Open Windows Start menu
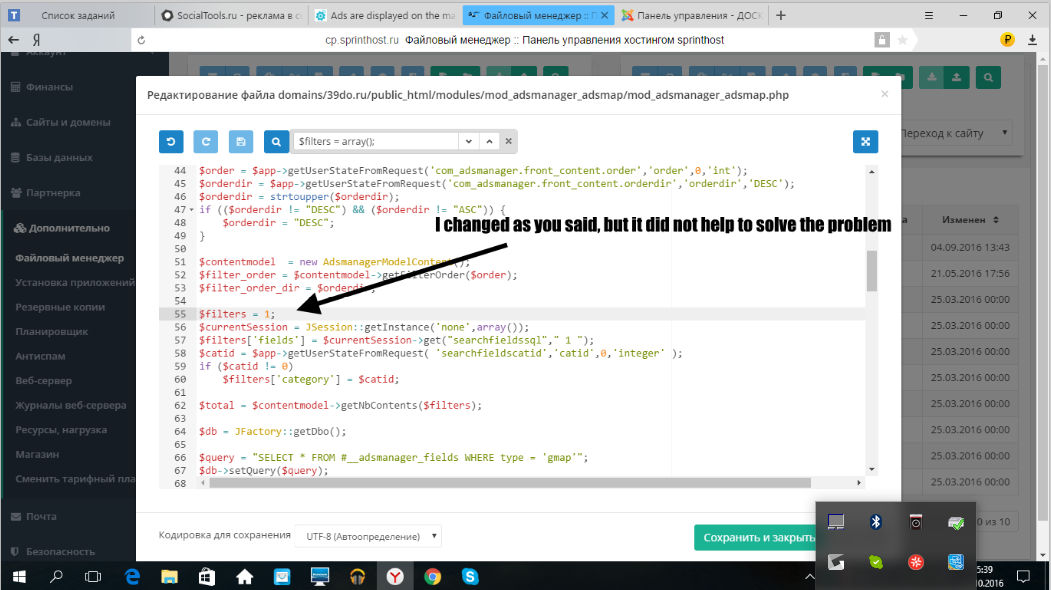1051x590 pixels. pos(19,577)
